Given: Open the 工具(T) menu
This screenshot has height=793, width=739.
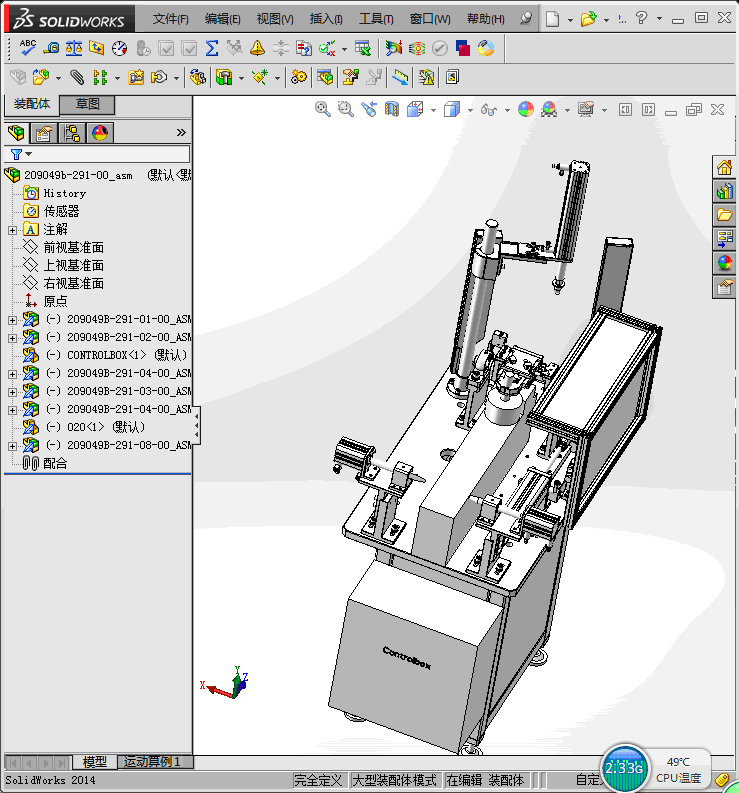Looking at the screenshot, I should coord(376,19).
